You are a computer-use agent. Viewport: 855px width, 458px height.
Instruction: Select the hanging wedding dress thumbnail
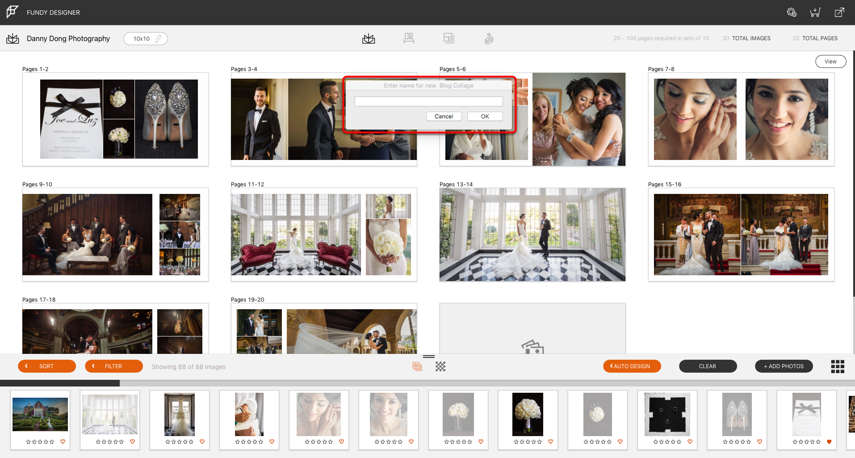(179, 414)
